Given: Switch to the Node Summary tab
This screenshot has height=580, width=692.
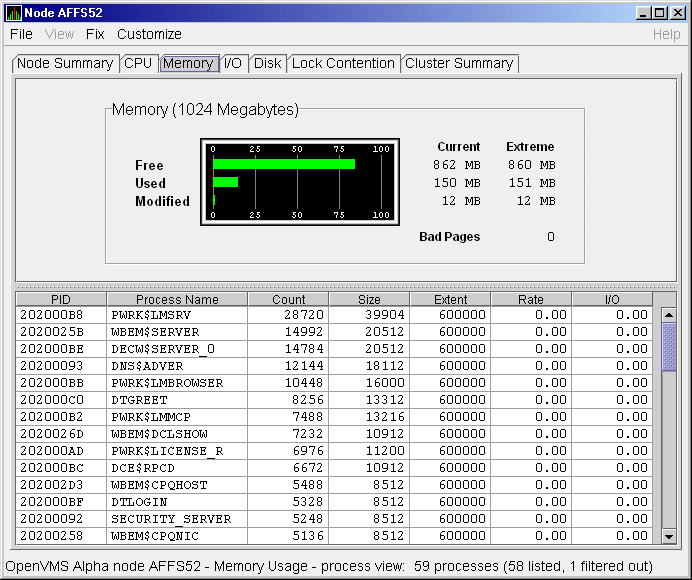Looking at the screenshot, I should (x=65, y=63).
